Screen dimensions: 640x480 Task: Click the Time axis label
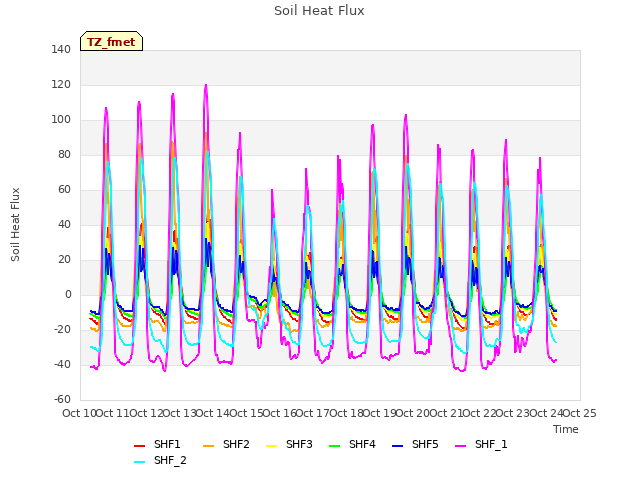[566, 429]
